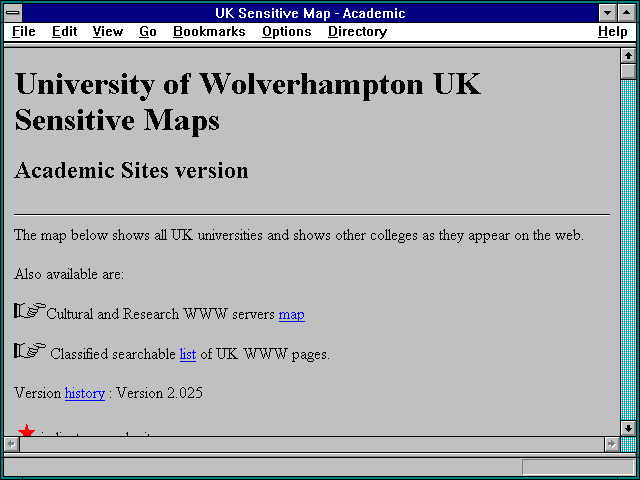This screenshot has width=640, height=480.
Task: Open the searchable list link
Action: 188,354
